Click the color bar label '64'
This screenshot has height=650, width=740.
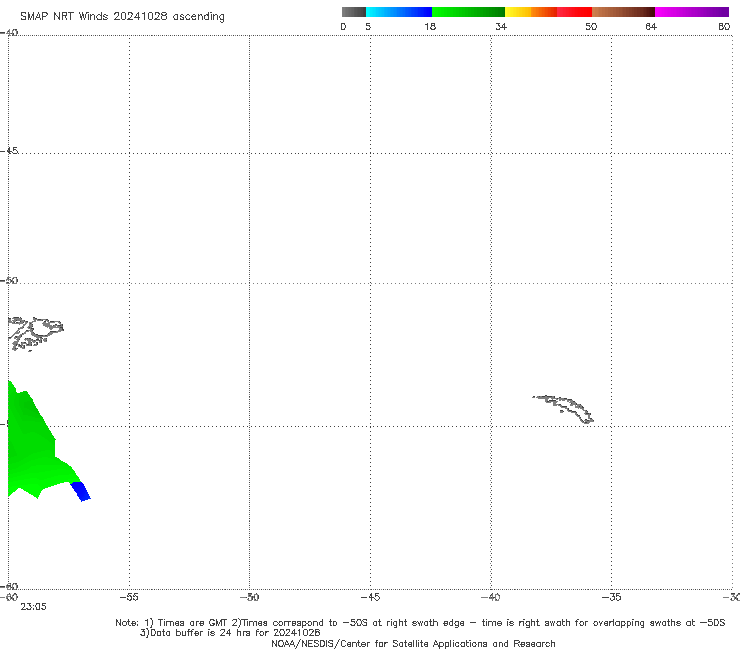(651, 27)
